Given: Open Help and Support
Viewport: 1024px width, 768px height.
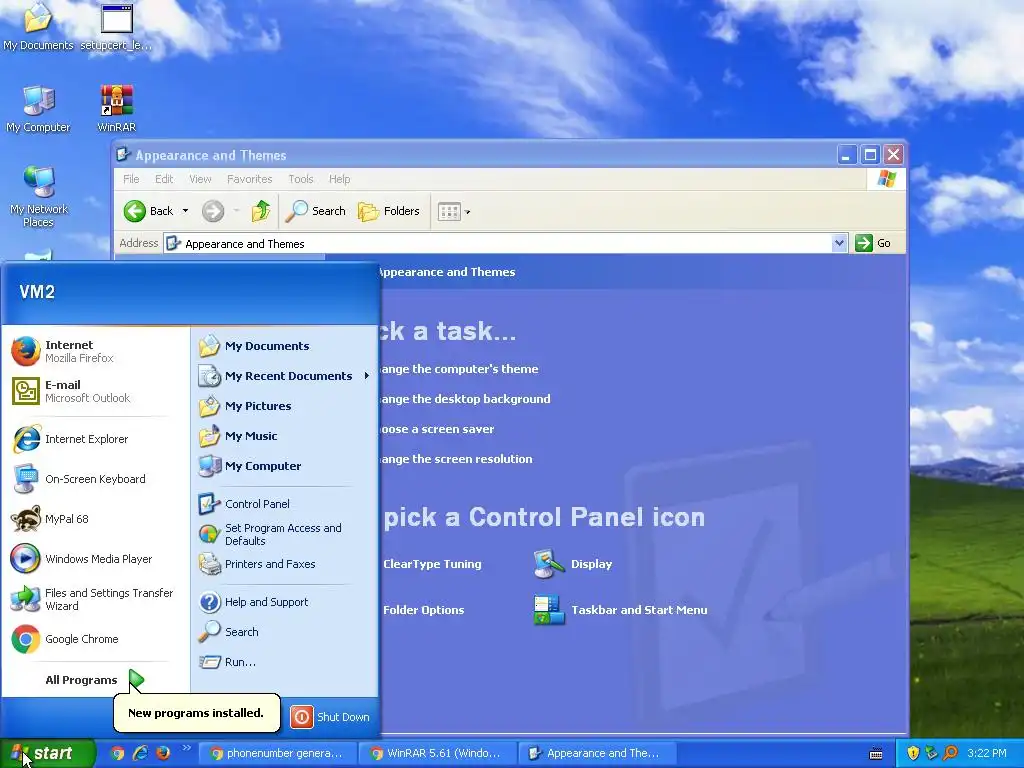Looking at the screenshot, I should (x=284, y=601).
